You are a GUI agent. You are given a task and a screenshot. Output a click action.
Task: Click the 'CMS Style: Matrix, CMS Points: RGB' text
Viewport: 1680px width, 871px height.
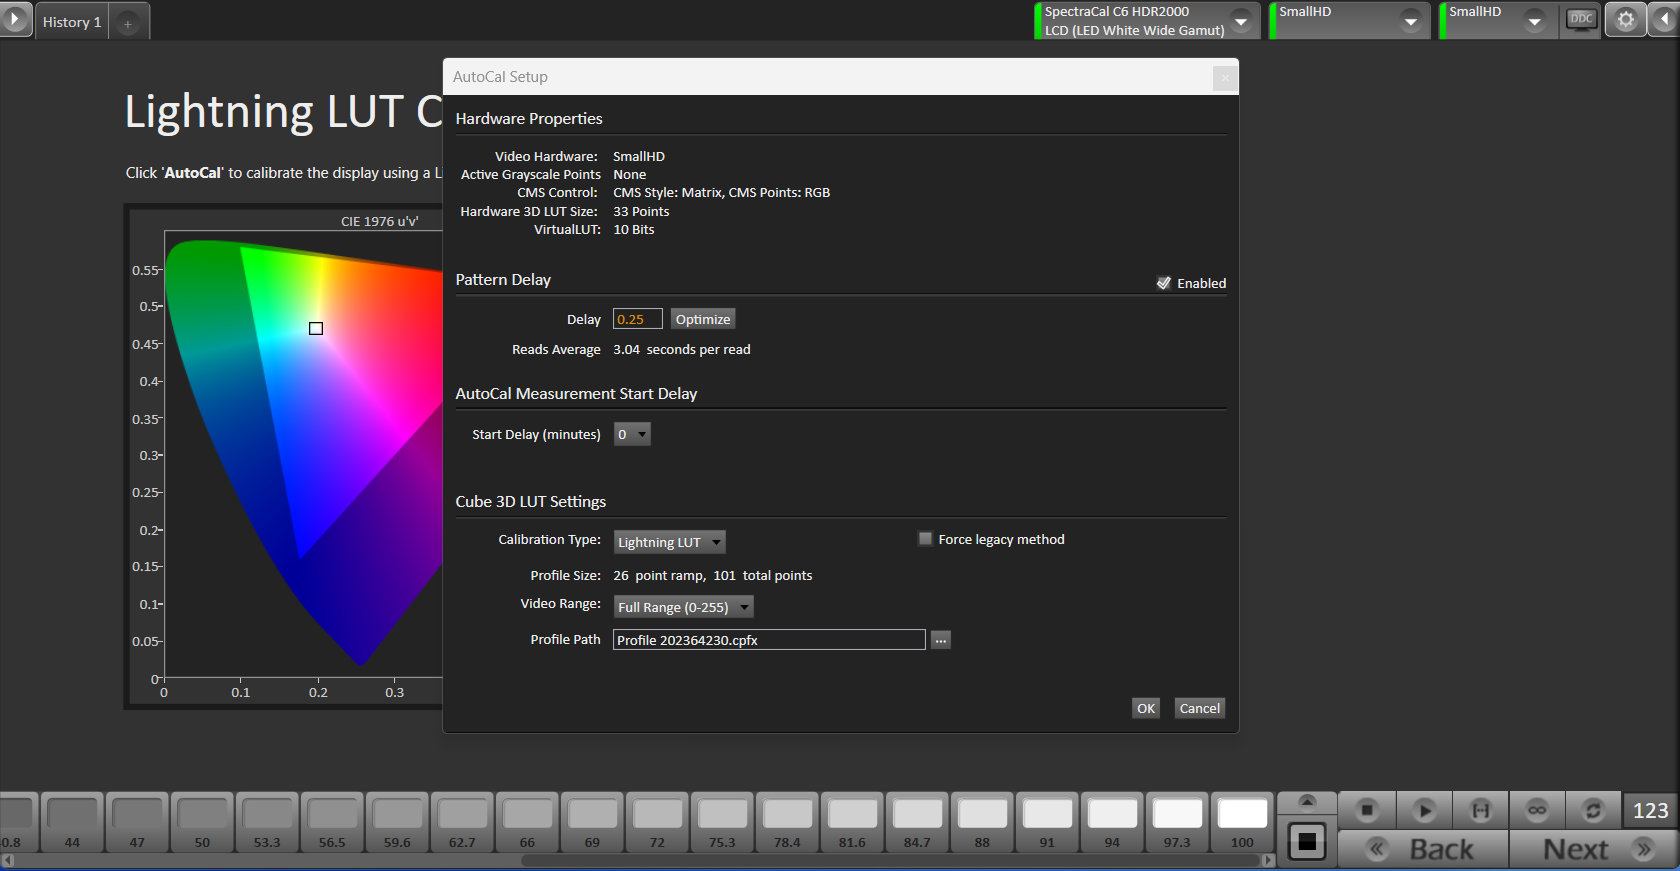point(721,193)
